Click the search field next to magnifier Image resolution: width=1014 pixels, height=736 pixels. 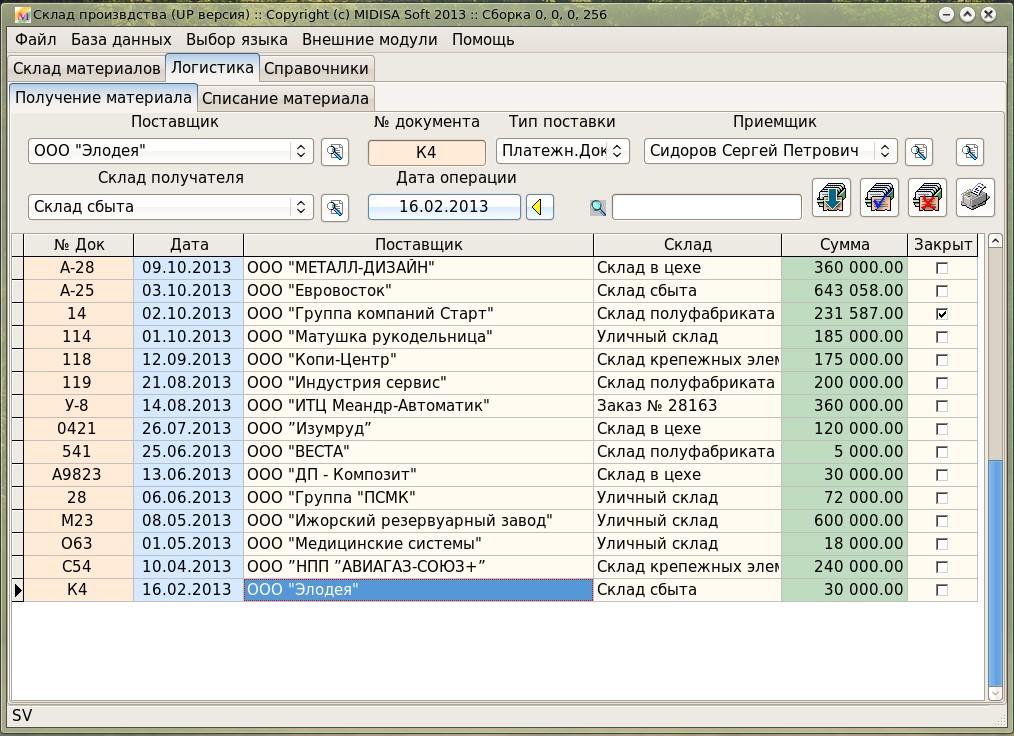[706, 207]
